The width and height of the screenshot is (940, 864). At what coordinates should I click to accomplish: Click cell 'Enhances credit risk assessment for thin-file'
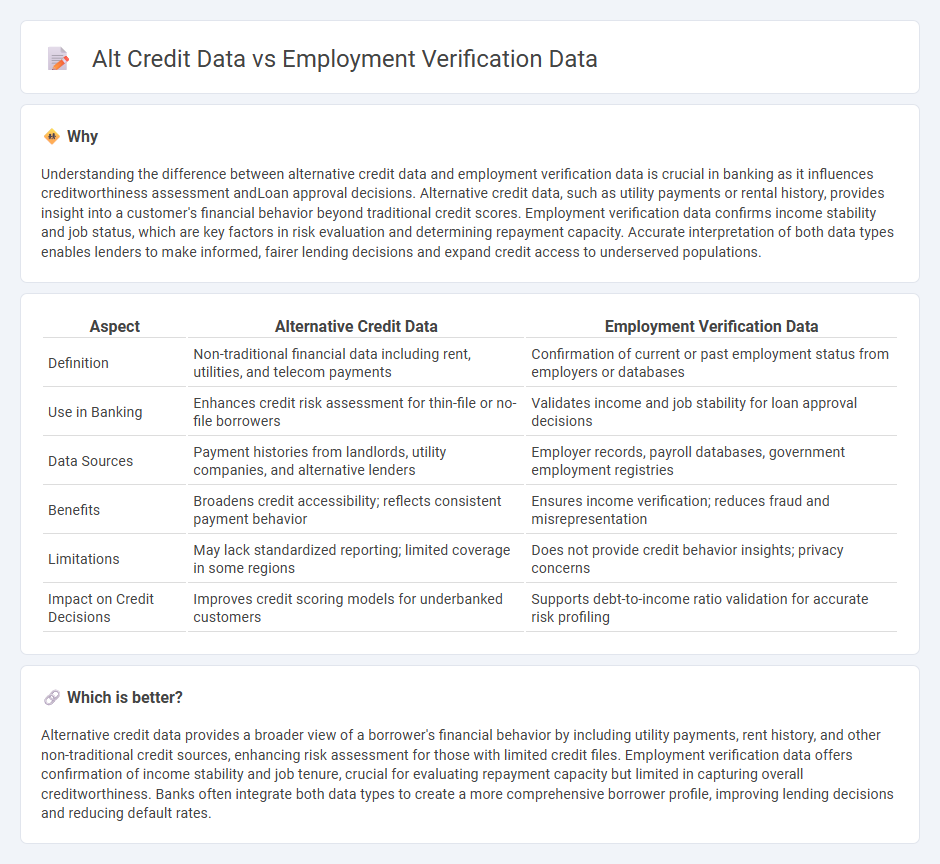tap(355, 412)
